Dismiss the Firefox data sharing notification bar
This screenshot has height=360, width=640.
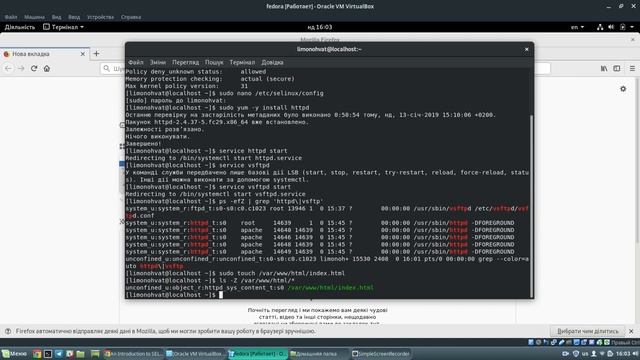point(631,331)
